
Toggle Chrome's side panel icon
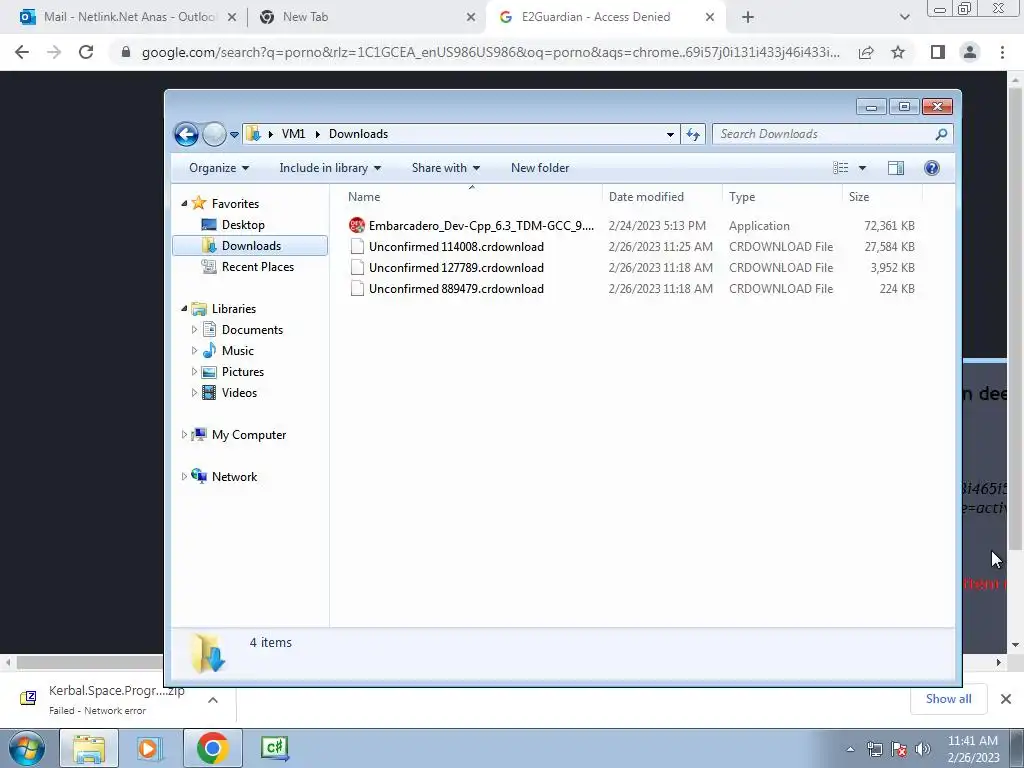pyautogui.click(x=938, y=52)
